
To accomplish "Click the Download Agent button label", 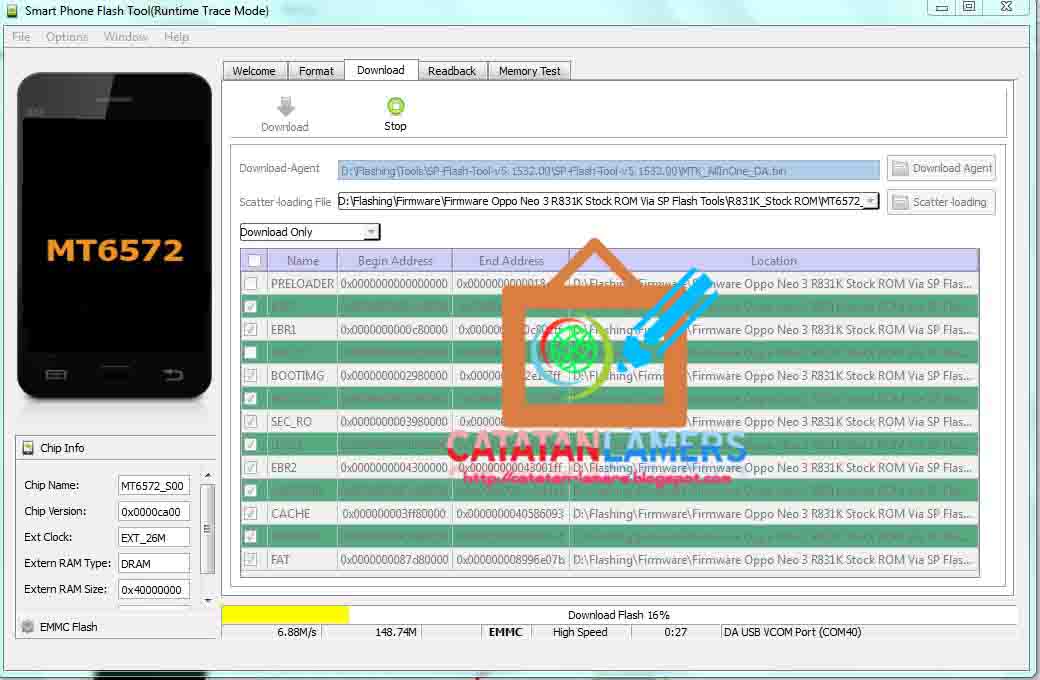I will pyautogui.click(x=952, y=169).
